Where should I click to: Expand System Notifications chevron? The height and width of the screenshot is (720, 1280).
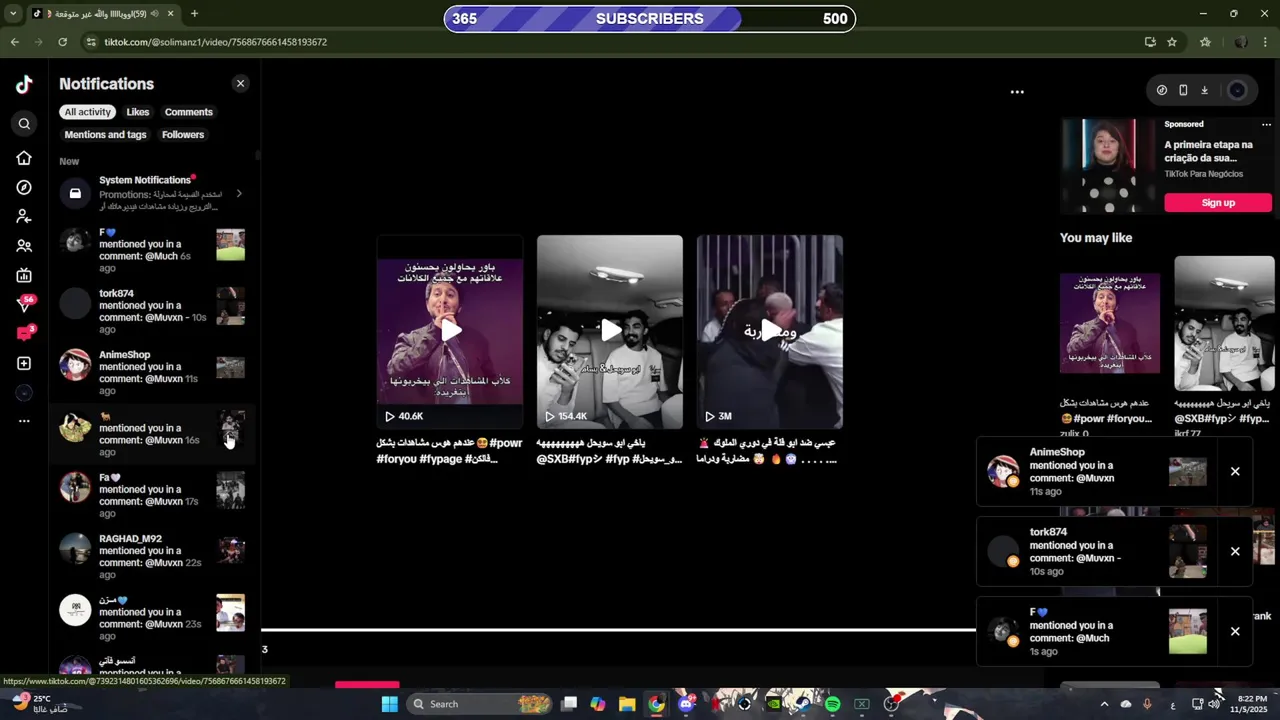tap(239, 193)
